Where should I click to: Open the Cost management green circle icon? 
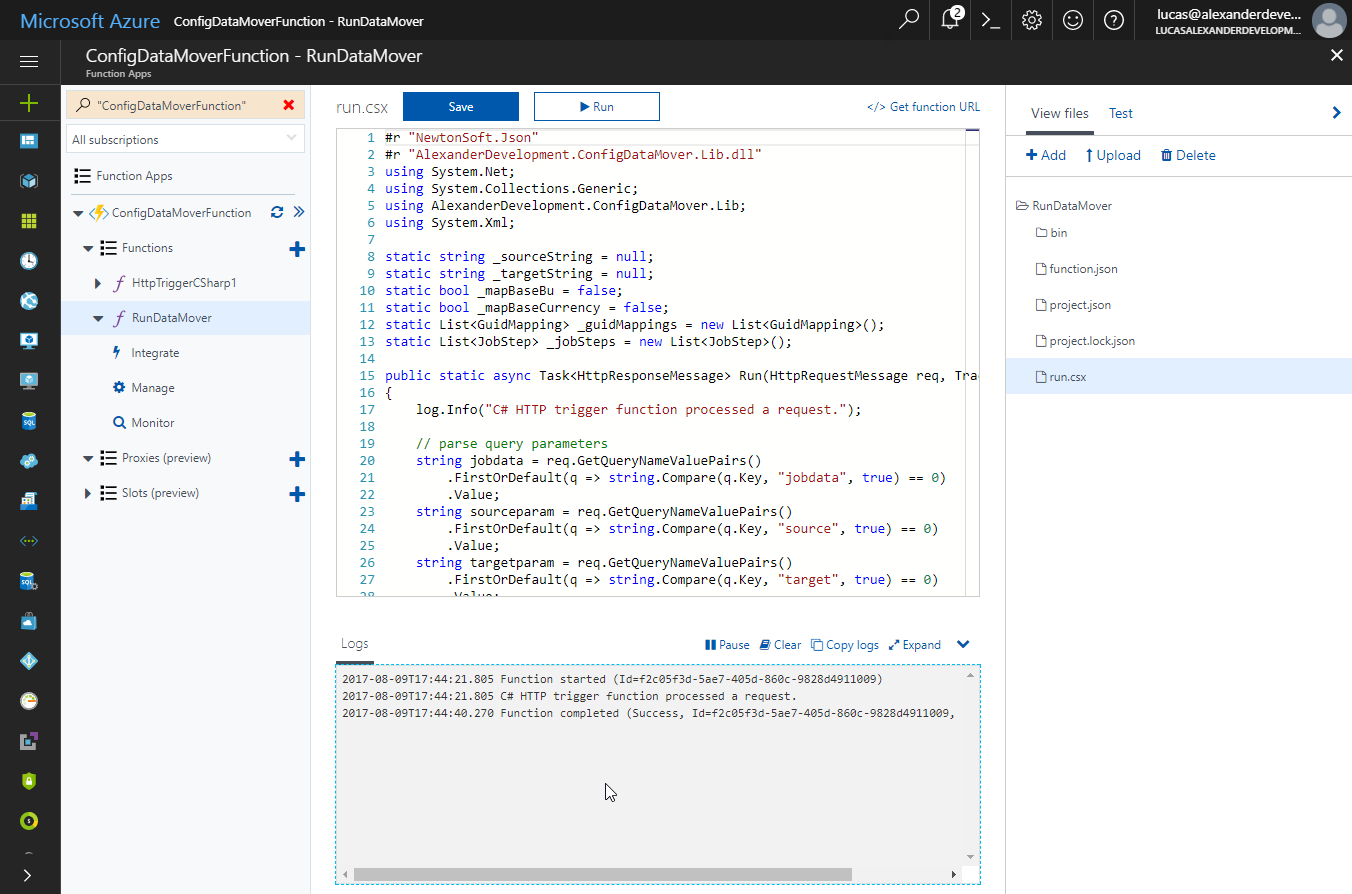pyautogui.click(x=29, y=820)
